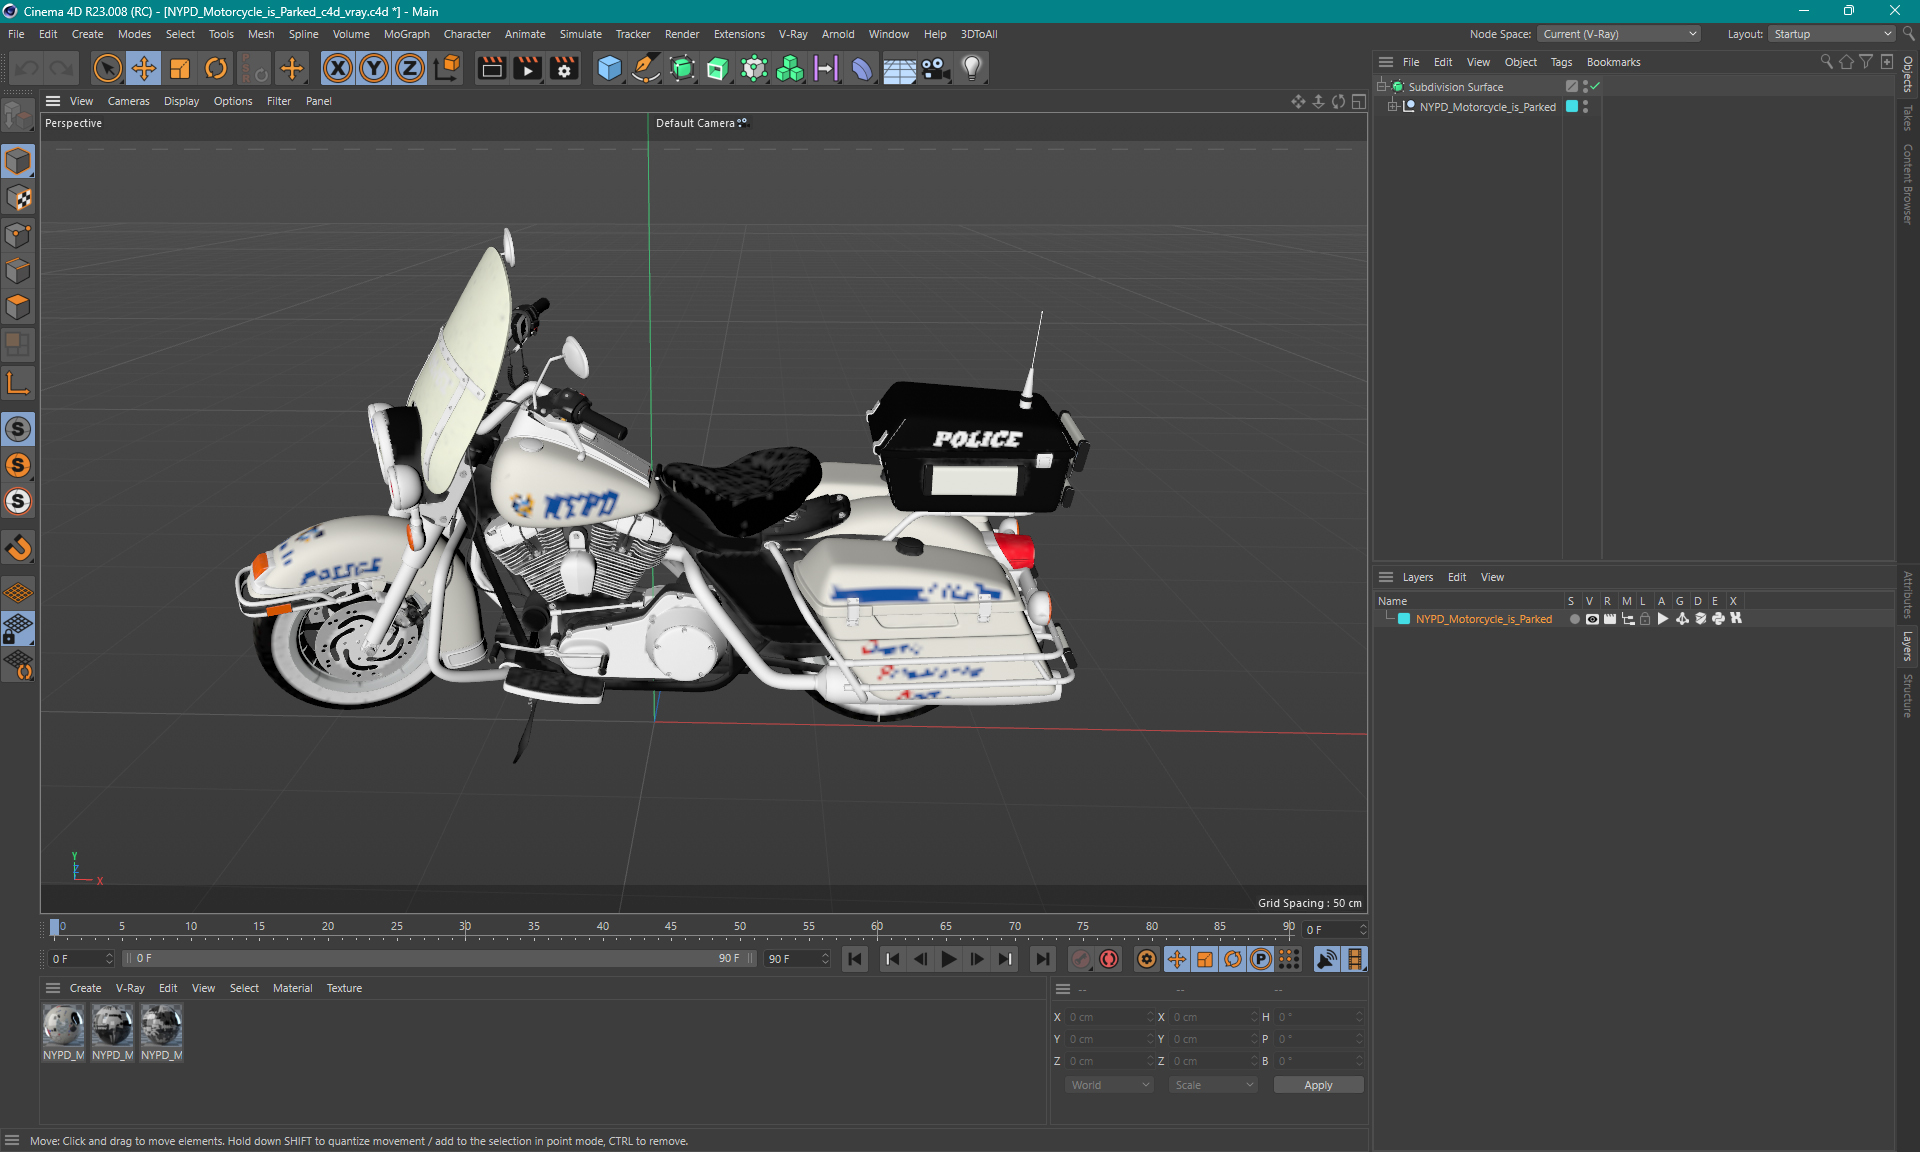Switch to Edges mode
The image size is (1920, 1152).
(18, 271)
